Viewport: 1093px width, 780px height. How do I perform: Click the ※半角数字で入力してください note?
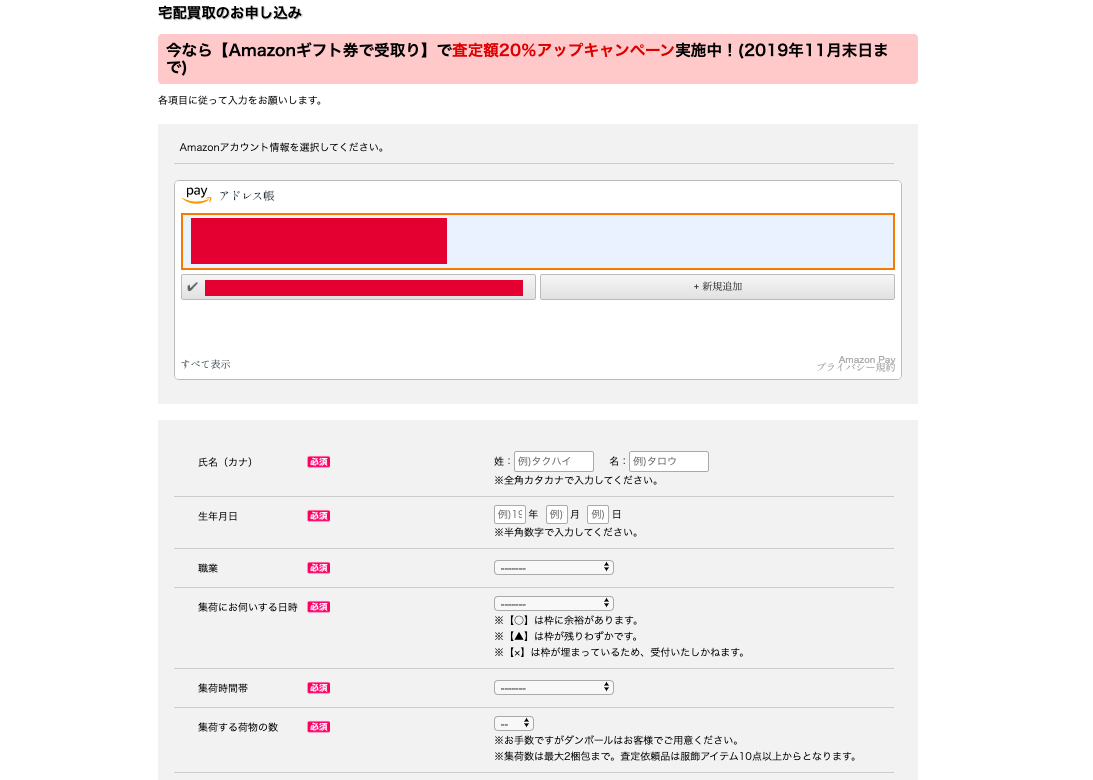(x=567, y=533)
